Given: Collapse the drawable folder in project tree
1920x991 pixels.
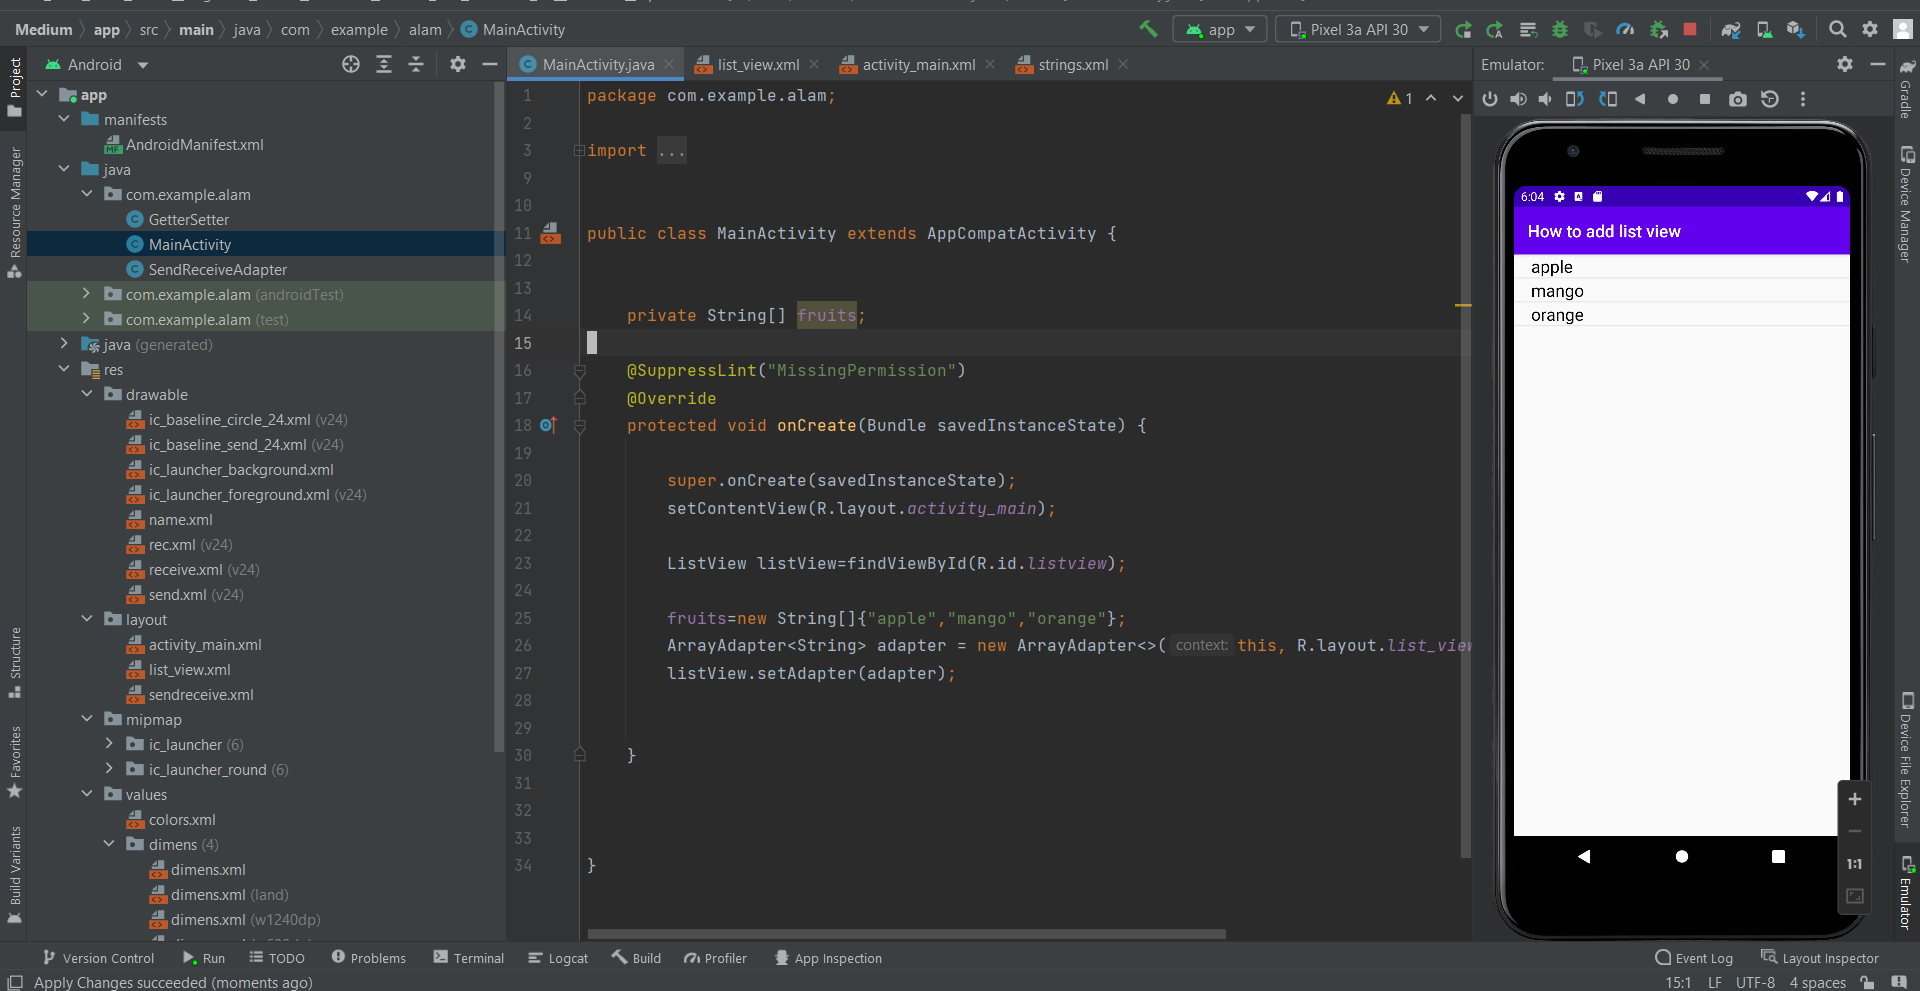Looking at the screenshot, I should tap(87, 395).
